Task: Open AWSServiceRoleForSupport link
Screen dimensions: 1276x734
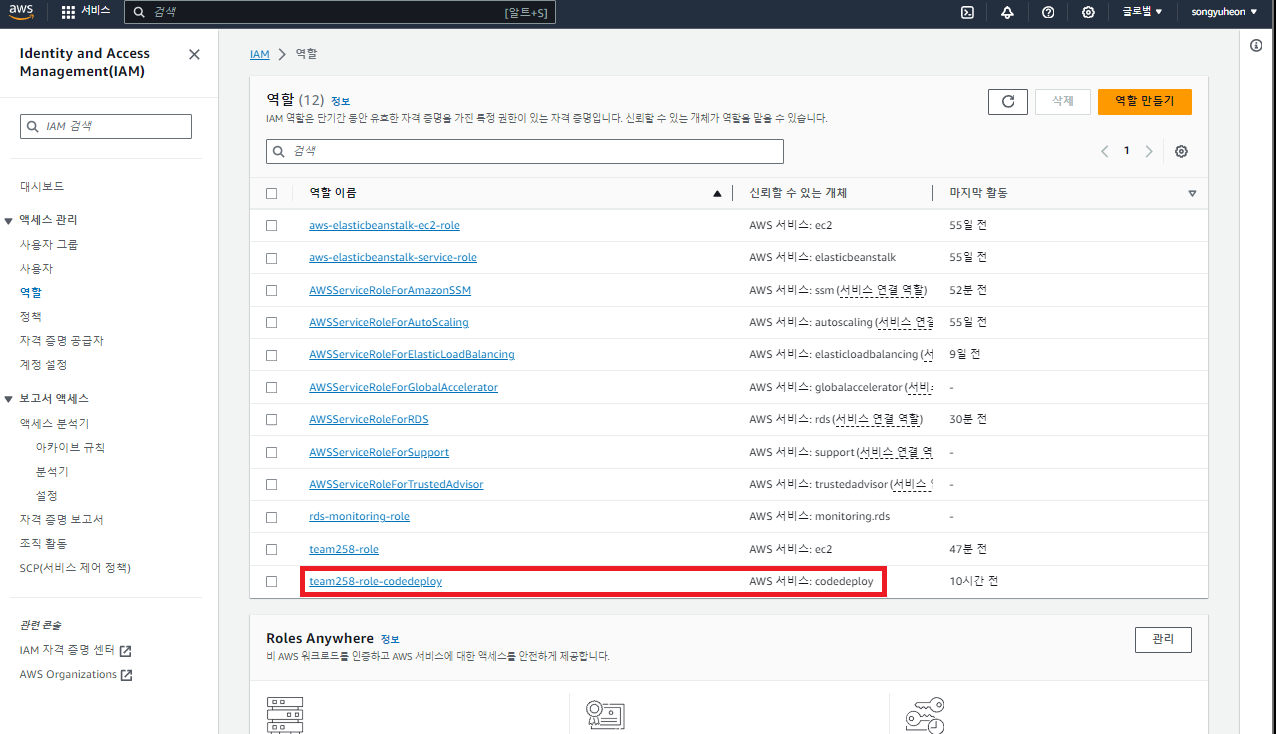Action: tap(379, 452)
